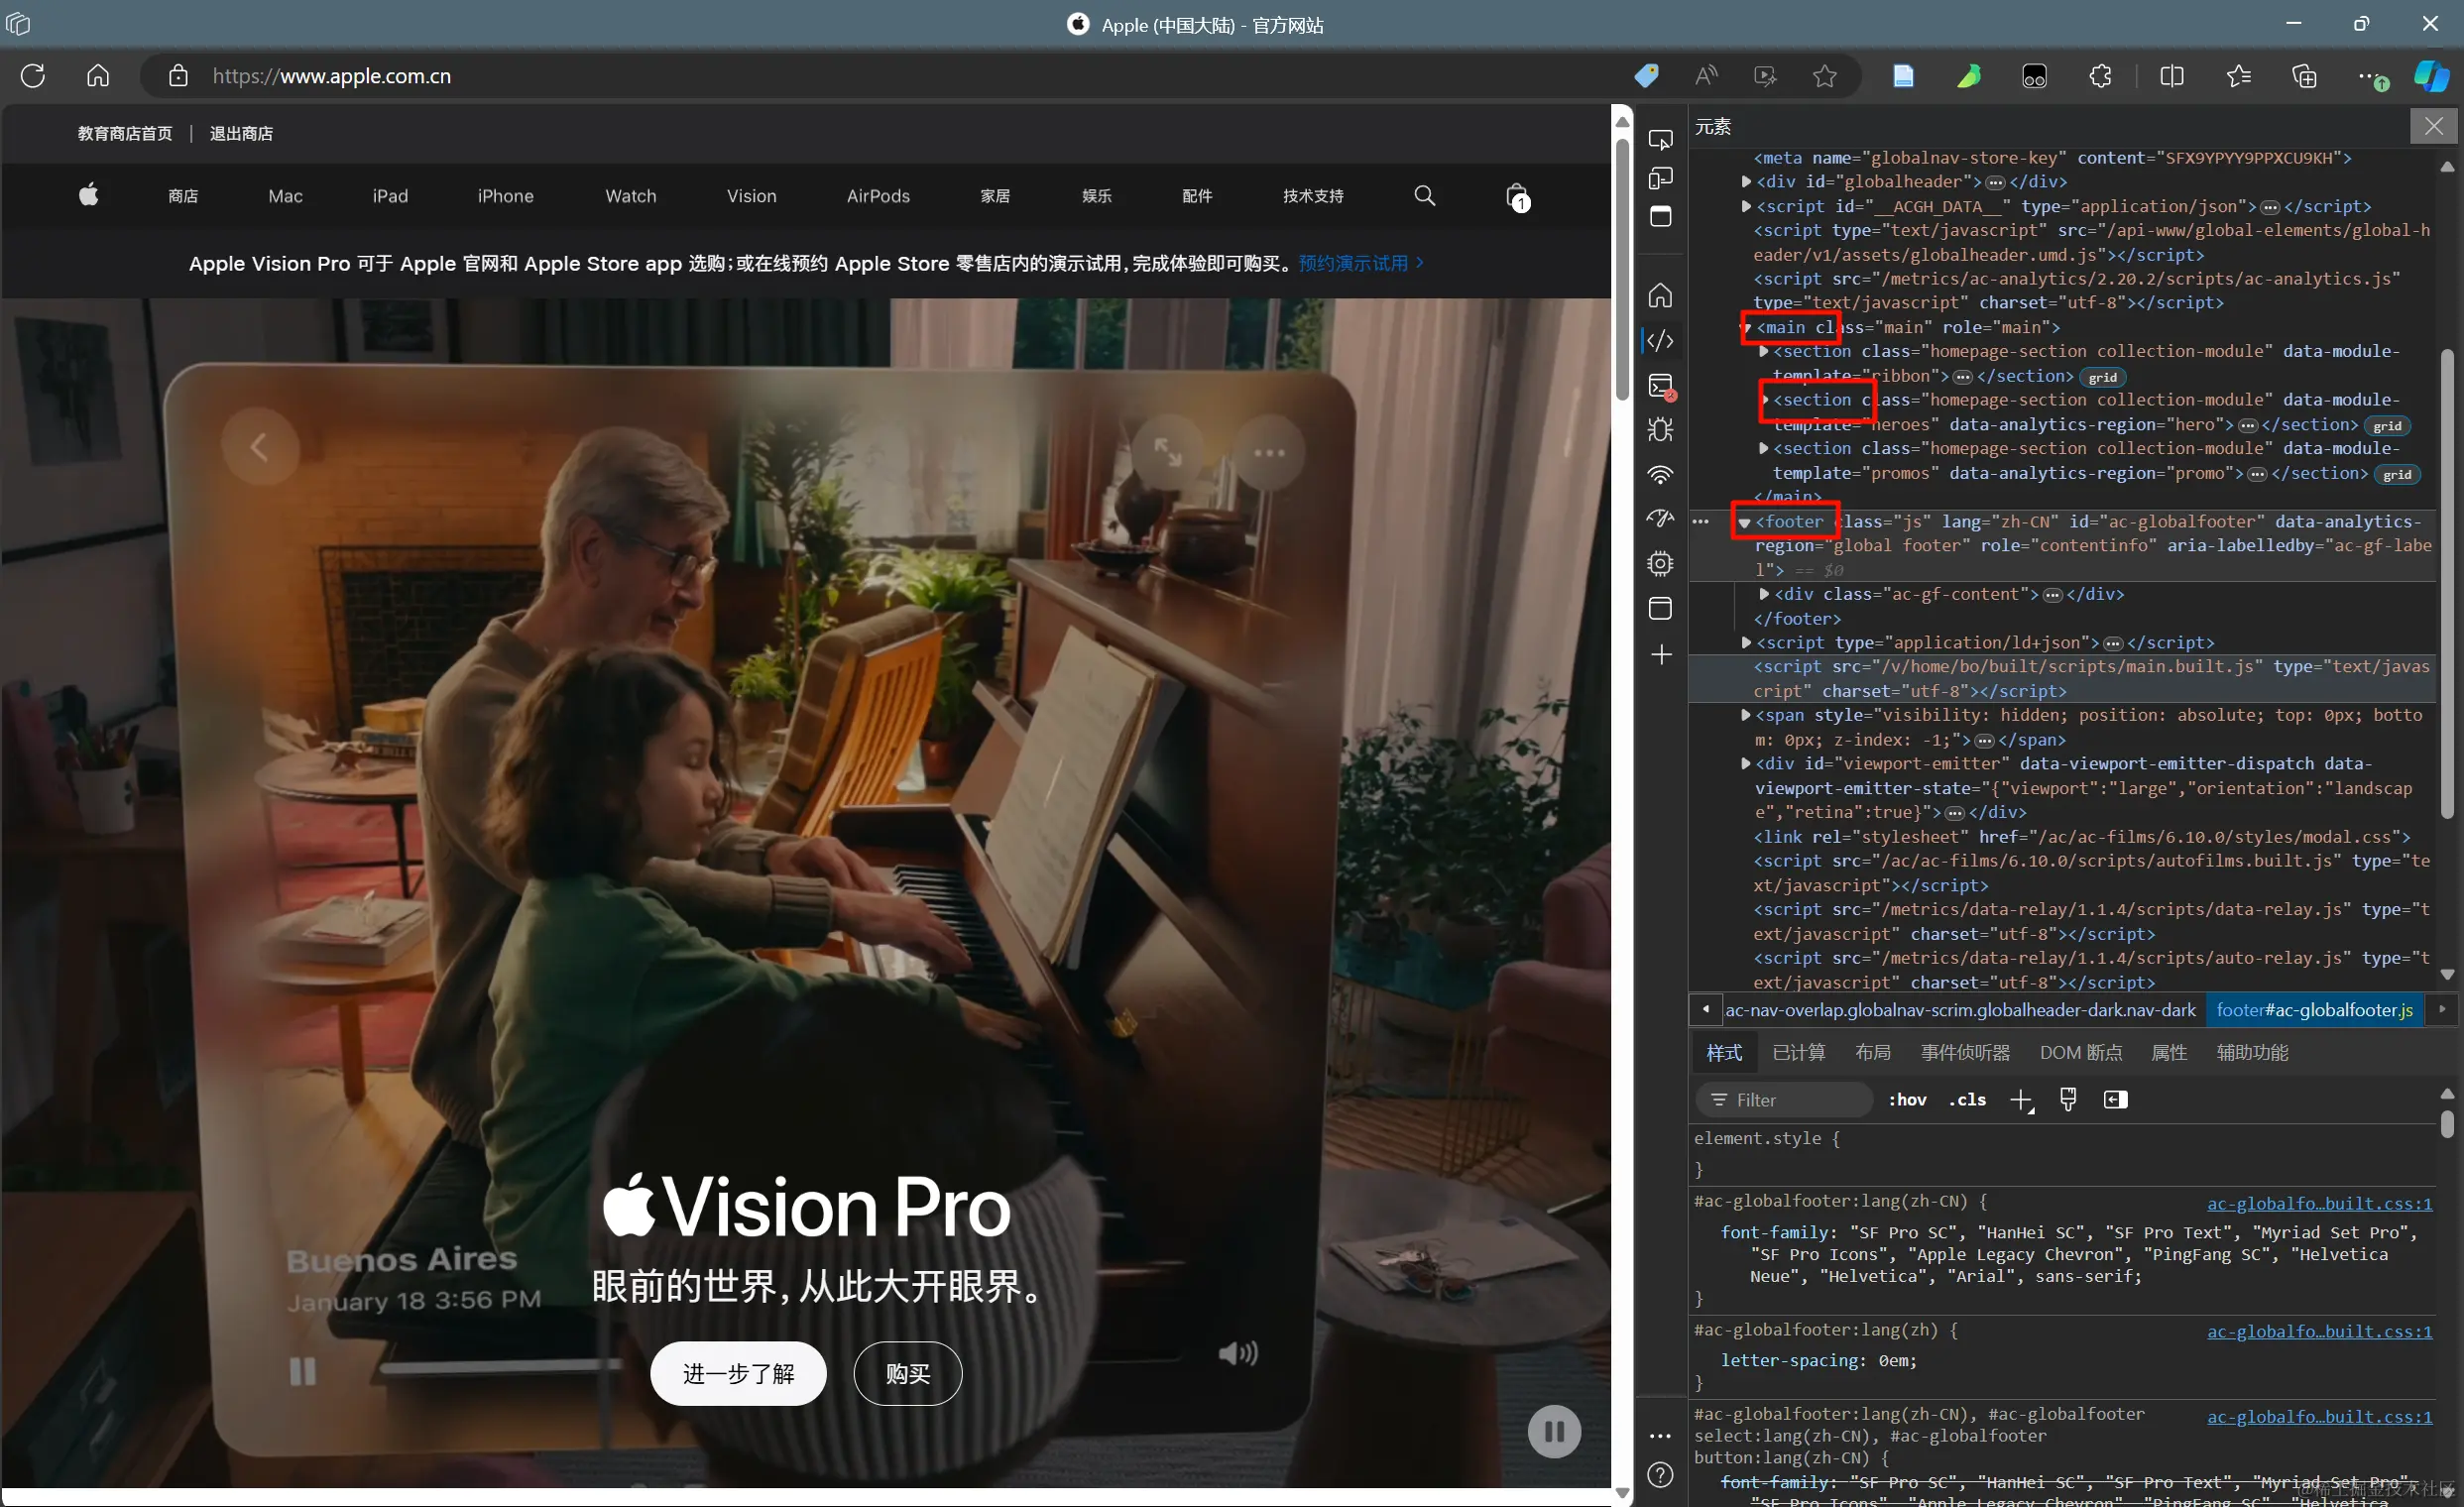This screenshot has height=1507, width=2464.
Task: Open the shopping price tag icon
Action: coord(1646,76)
